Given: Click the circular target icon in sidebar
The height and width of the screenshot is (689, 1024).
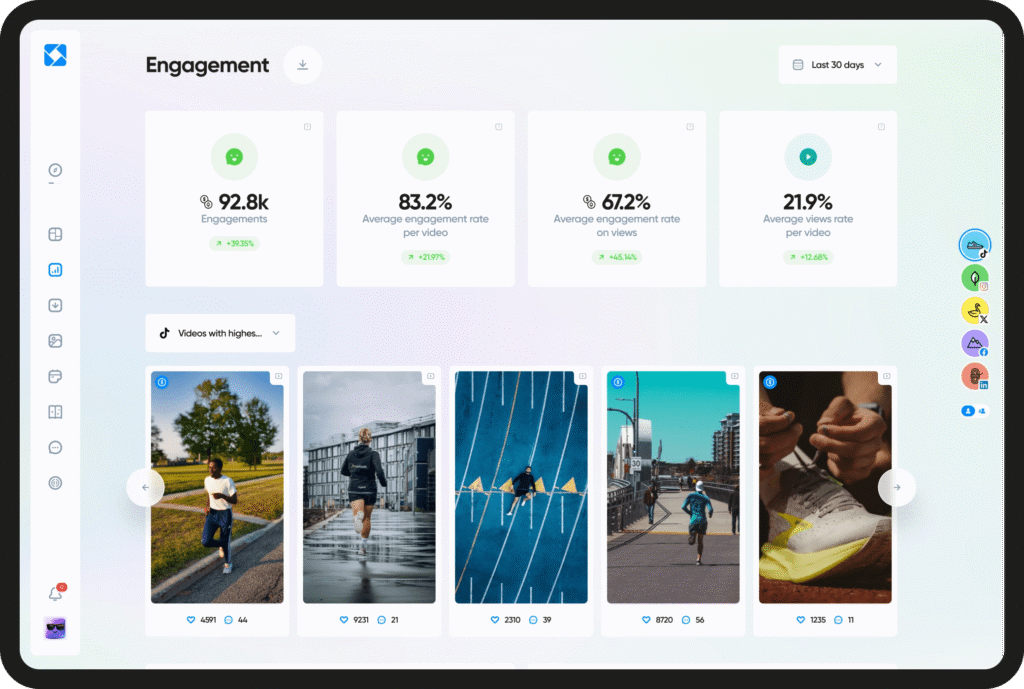Looking at the screenshot, I should click(x=56, y=483).
